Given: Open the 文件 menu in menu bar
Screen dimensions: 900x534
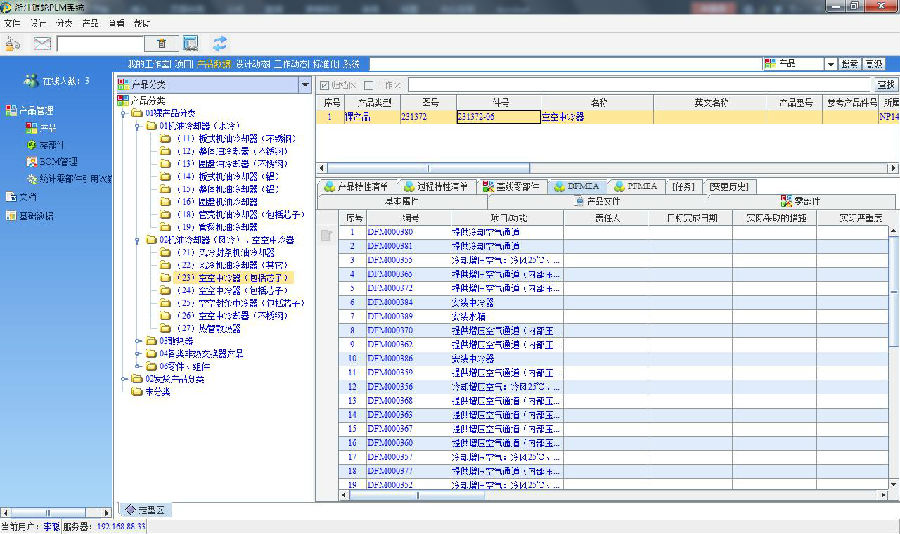Looking at the screenshot, I should pos(11,22).
